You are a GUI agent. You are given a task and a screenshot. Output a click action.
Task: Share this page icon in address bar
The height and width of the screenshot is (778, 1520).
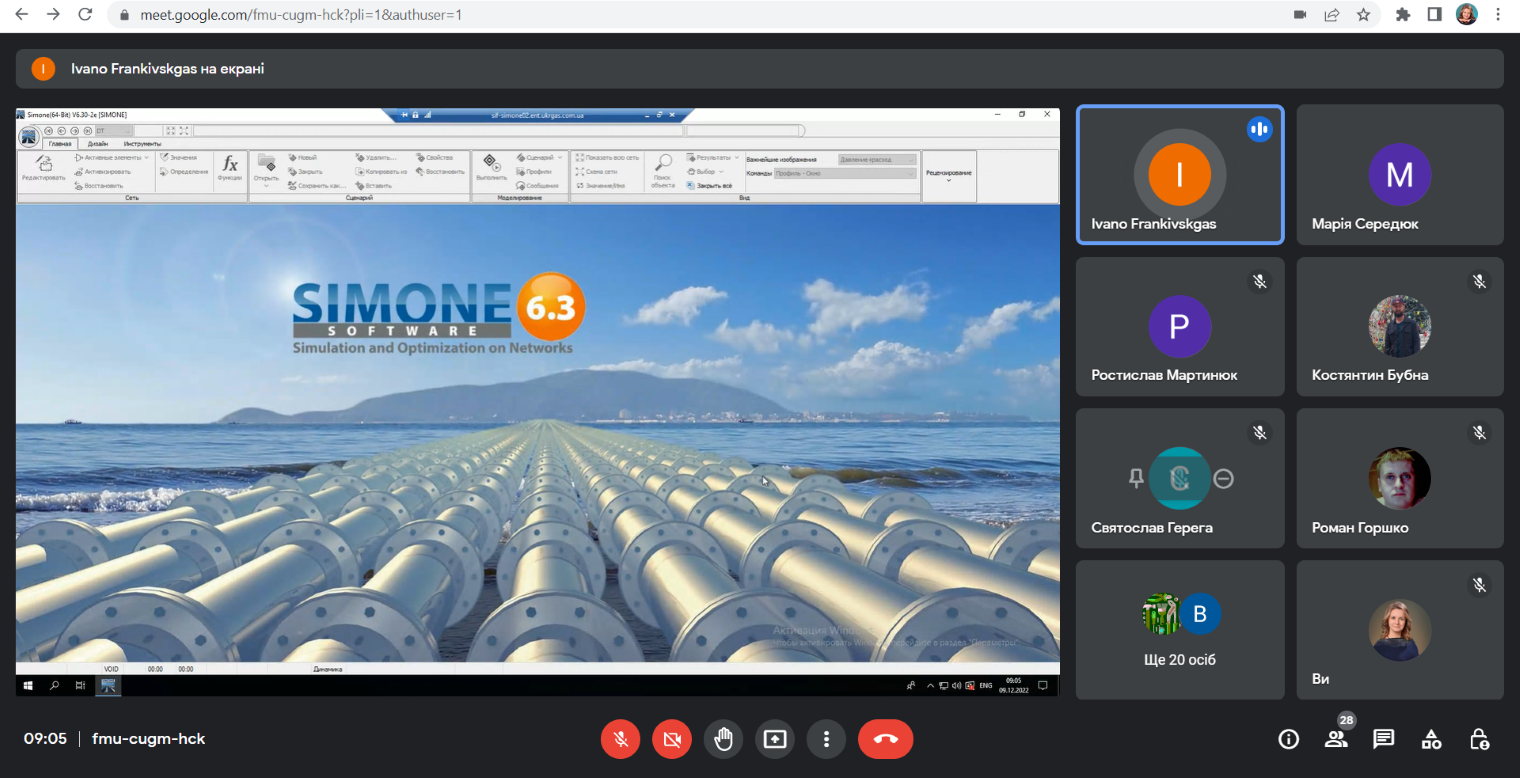(x=1331, y=15)
